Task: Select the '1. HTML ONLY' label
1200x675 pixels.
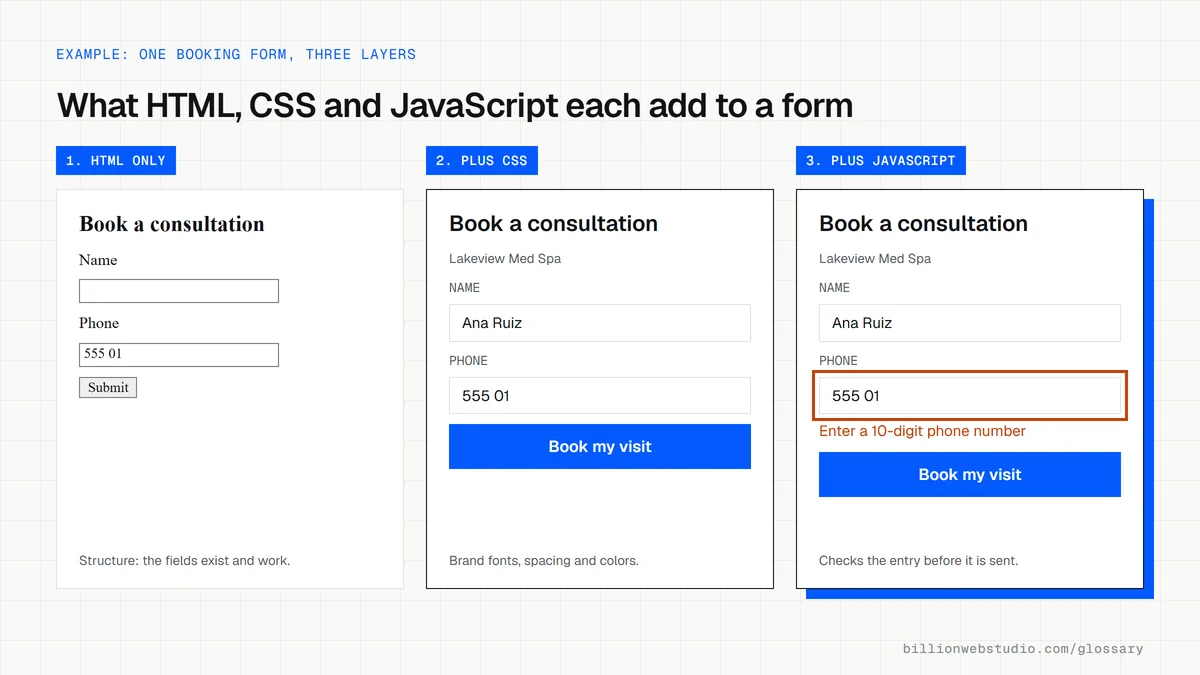Action: tap(116, 160)
